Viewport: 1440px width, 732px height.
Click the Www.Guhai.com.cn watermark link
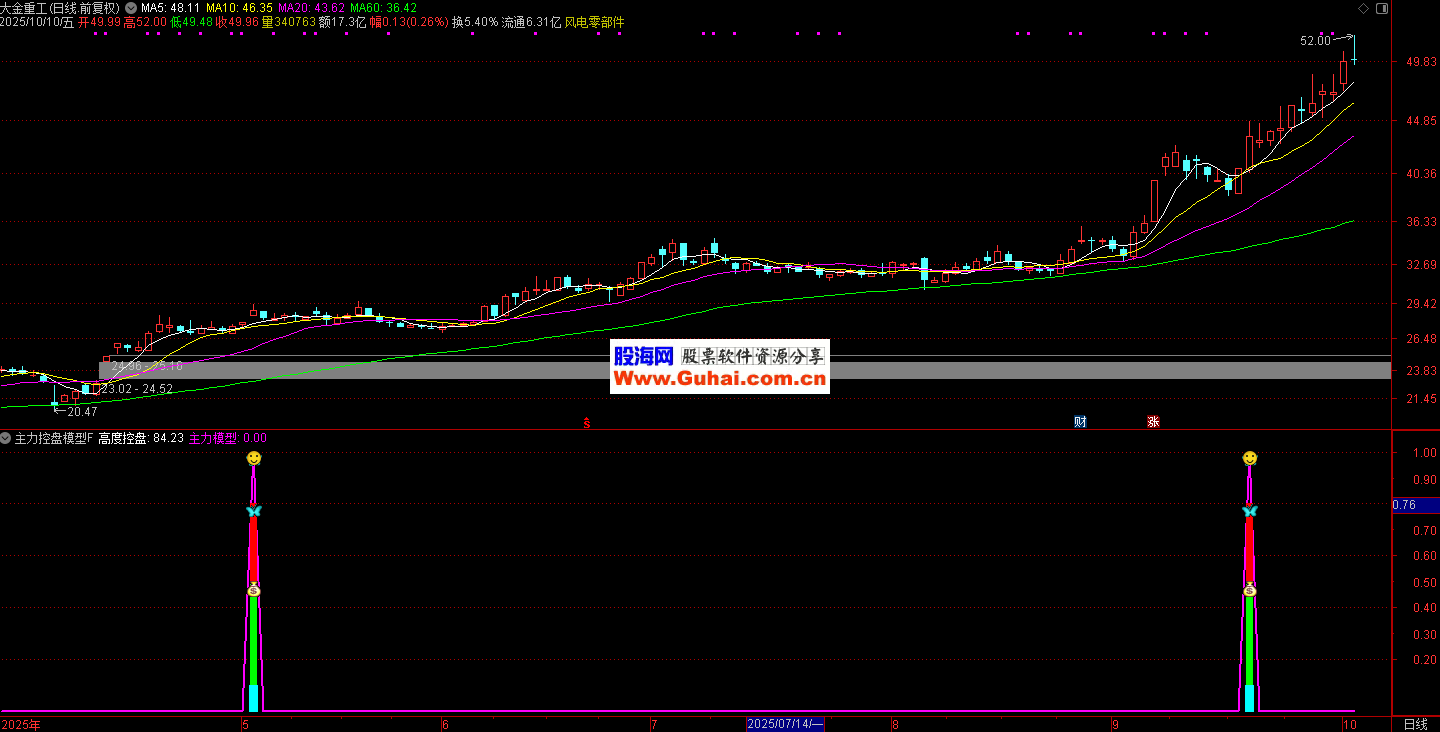719,379
